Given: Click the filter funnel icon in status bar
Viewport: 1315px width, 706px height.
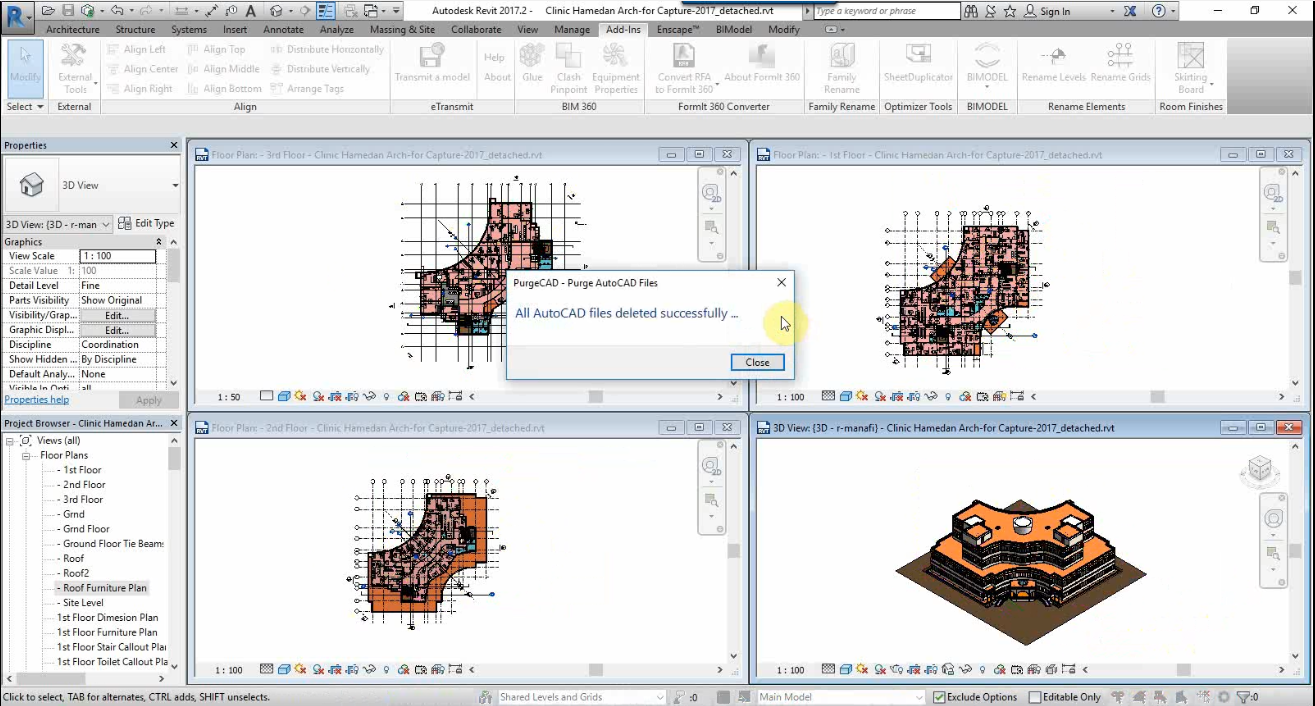Looking at the screenshot, I should coord(1244,697).
